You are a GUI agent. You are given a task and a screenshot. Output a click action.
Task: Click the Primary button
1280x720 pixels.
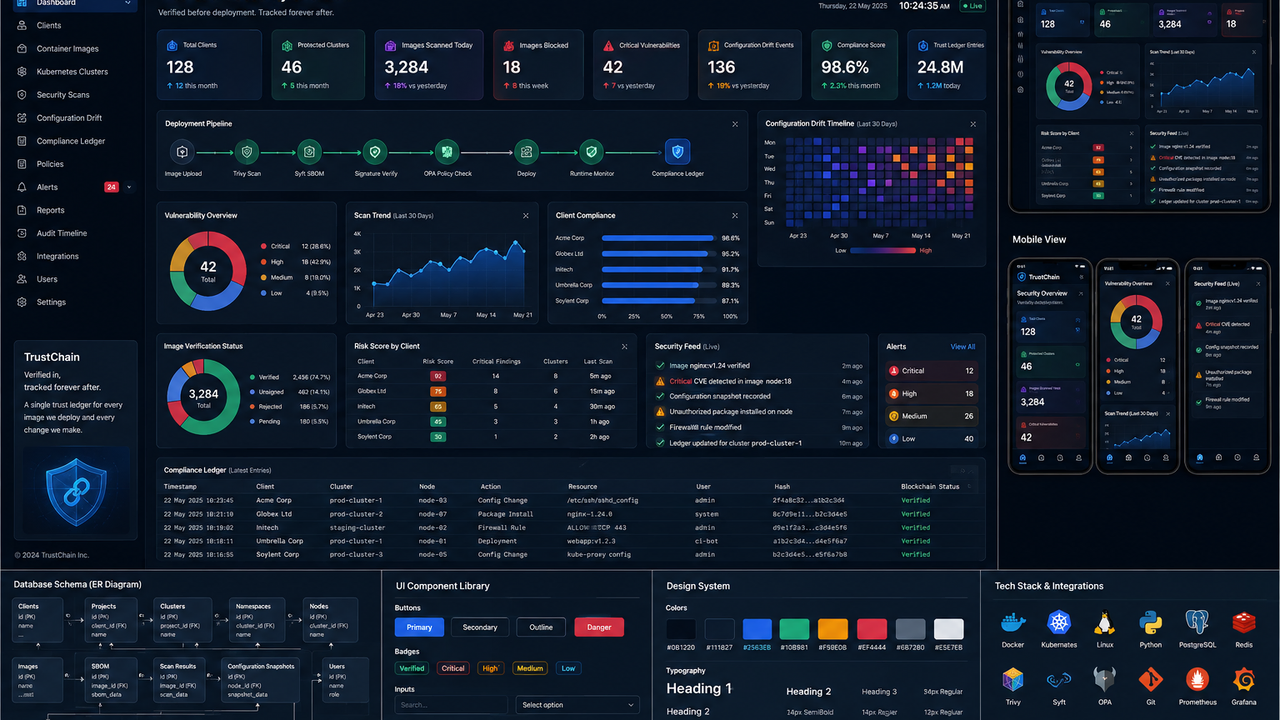click(x=419, y=627)
